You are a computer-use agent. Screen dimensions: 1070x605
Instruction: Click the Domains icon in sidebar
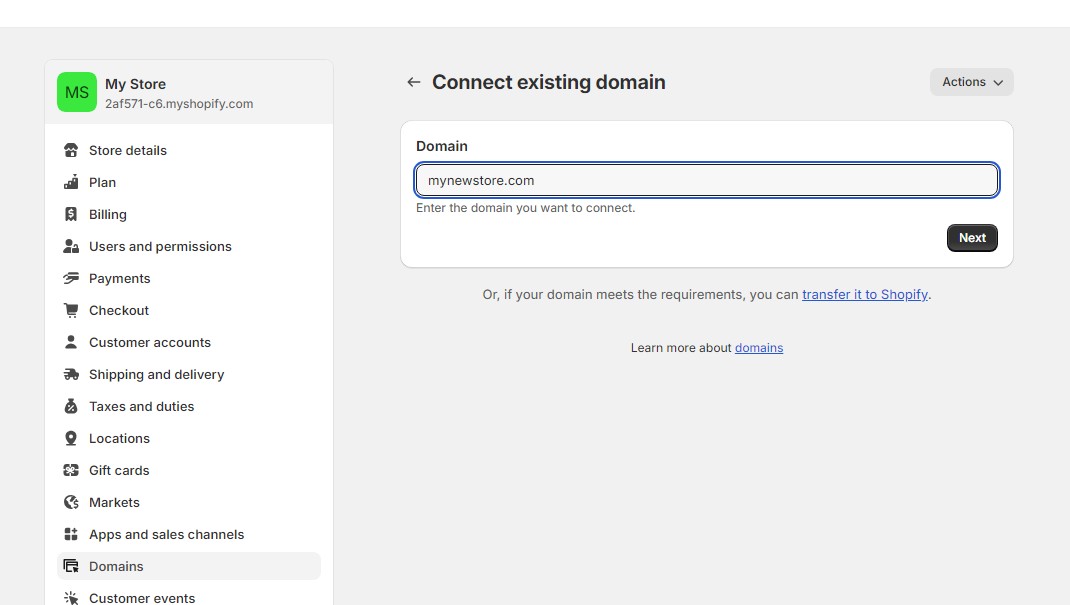coord(71,566)
